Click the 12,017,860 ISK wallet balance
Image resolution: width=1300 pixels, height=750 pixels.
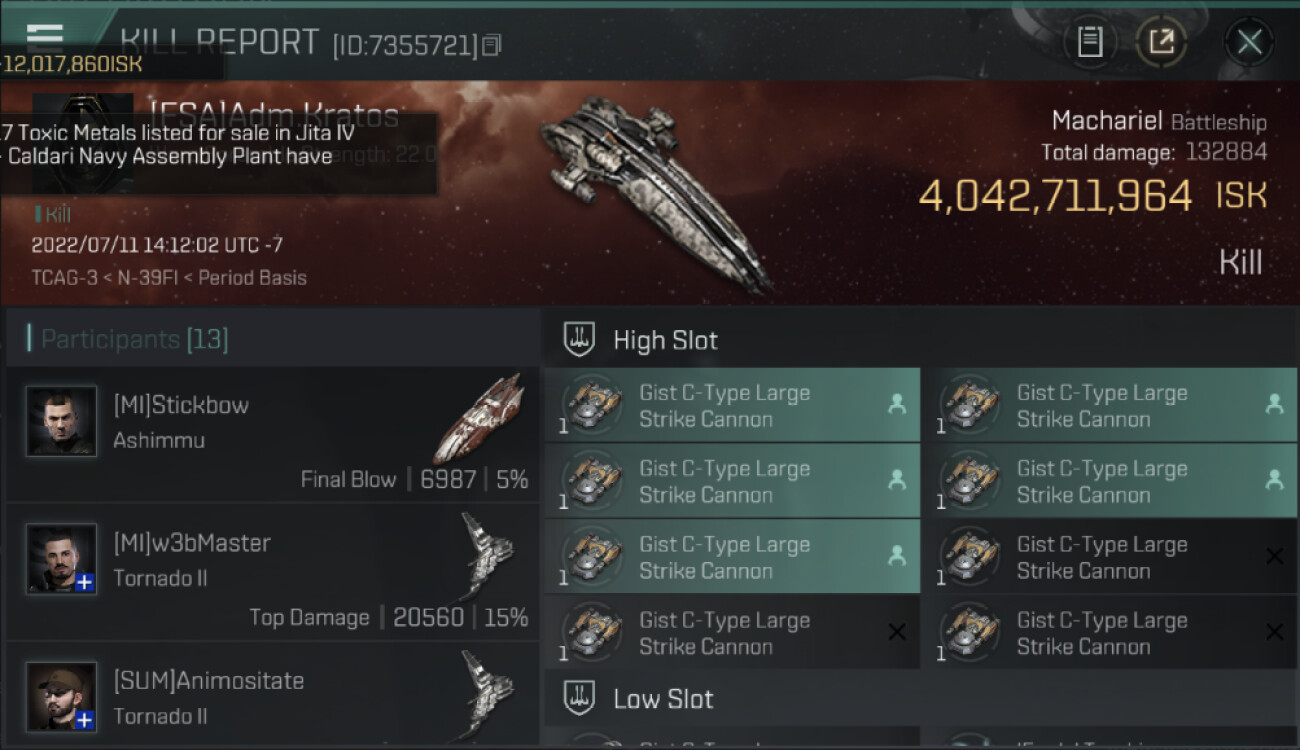72,65
